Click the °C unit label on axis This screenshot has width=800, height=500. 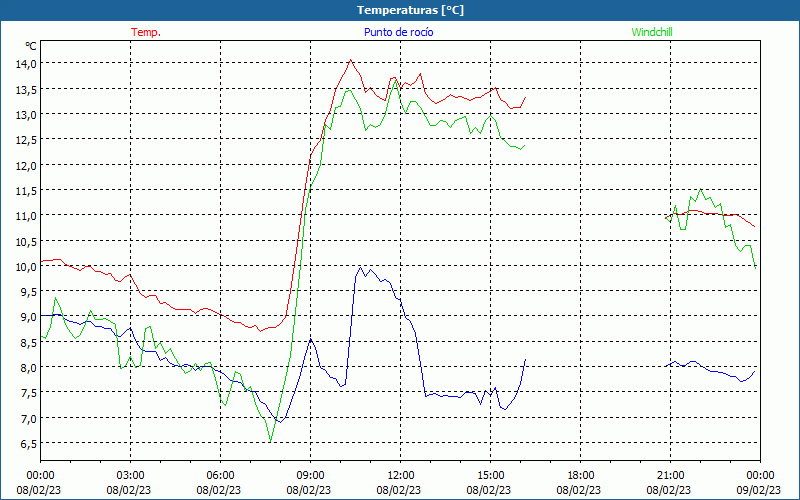[x=31, y=46]
